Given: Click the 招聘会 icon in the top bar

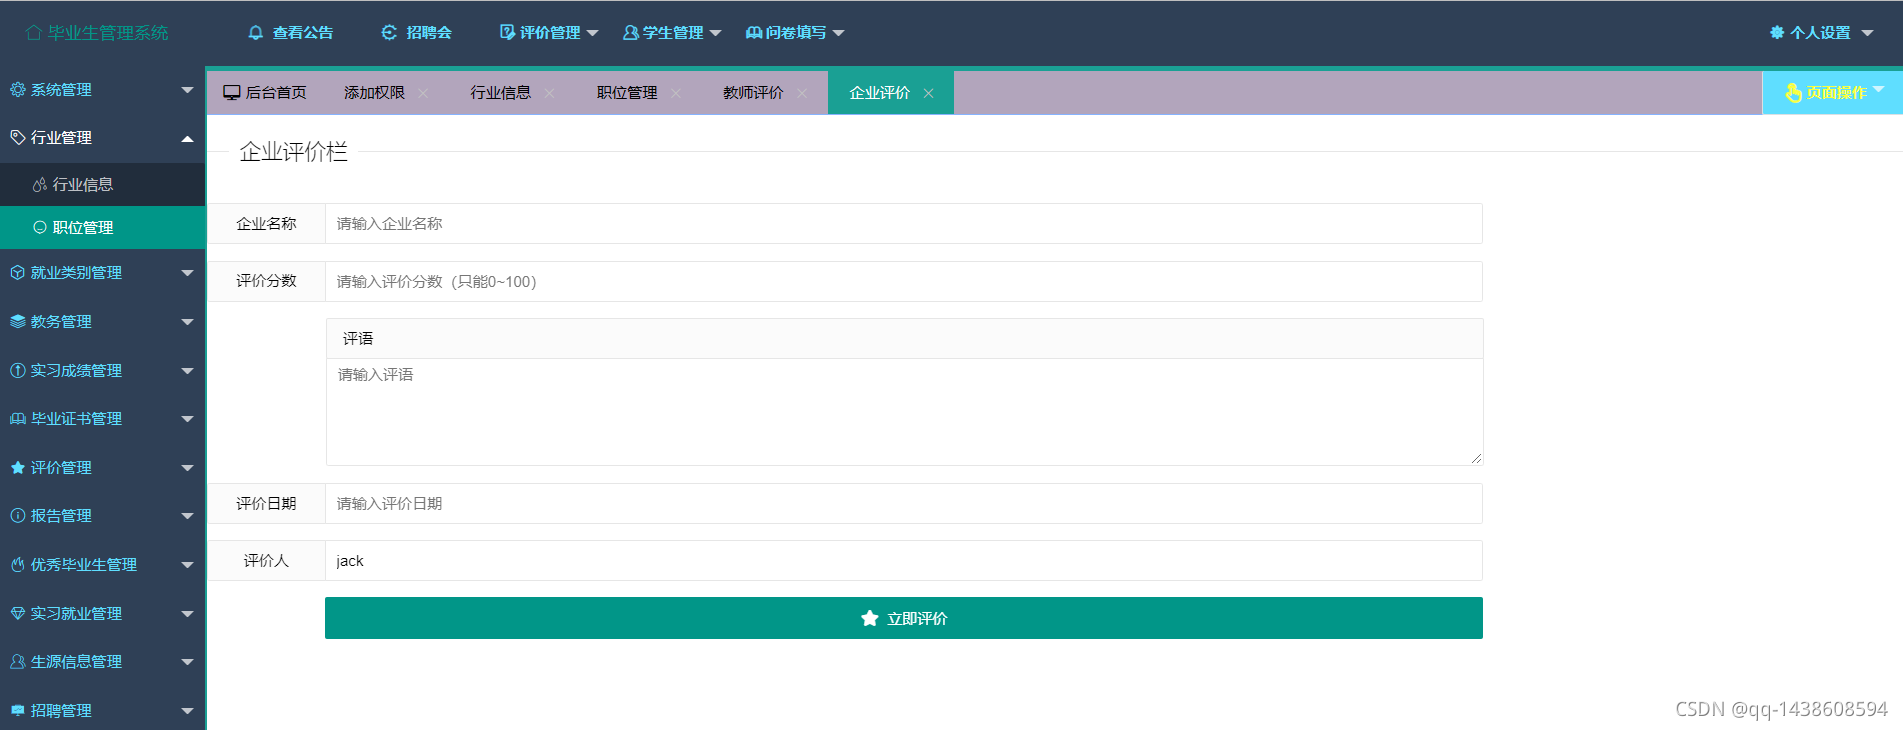Looking at the screenshot, I should (x=390, y=33).
